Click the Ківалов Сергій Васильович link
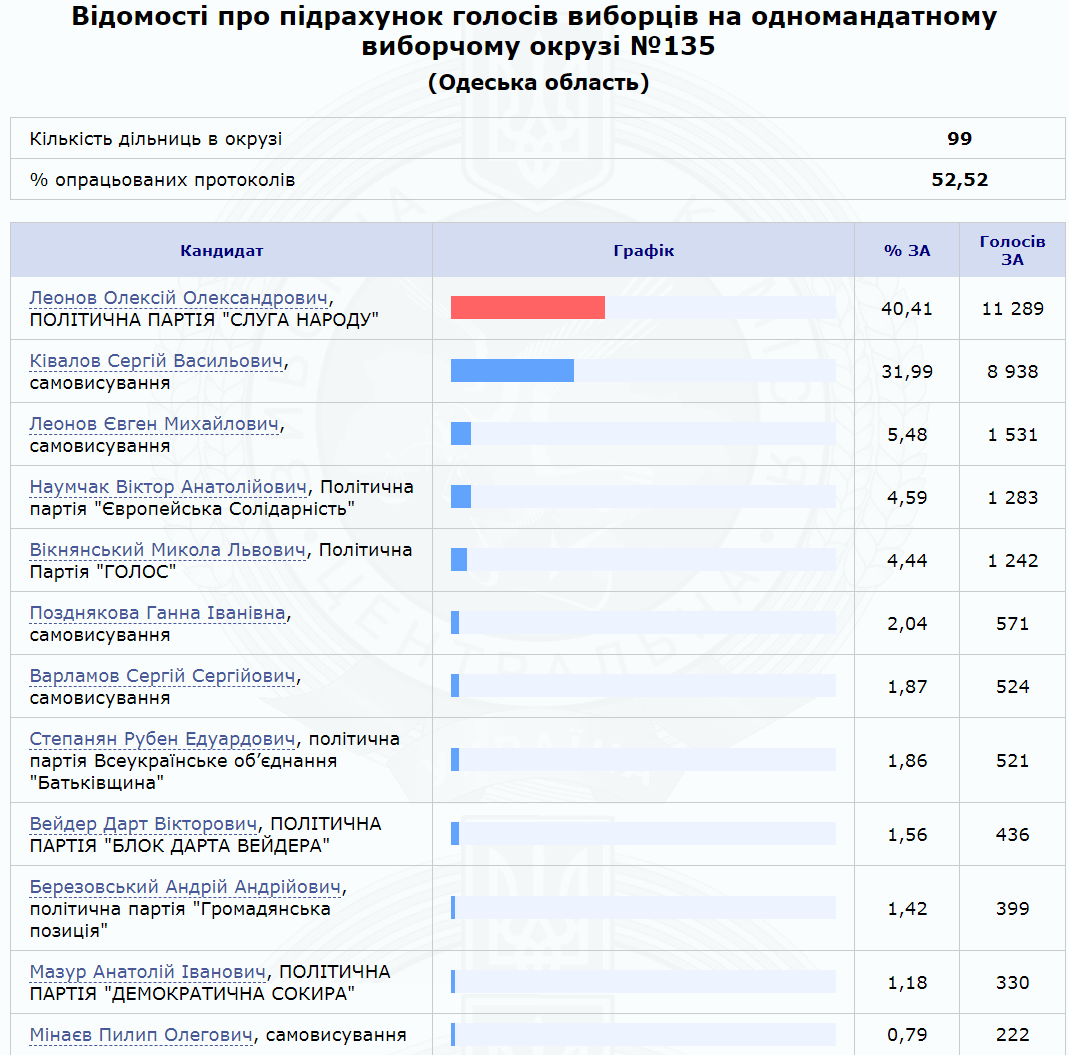The height and width of the screenshot is (1055, 1069). point(157,361)
